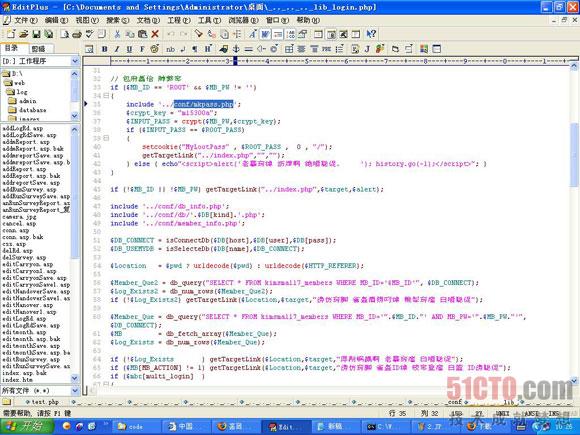Viewport: 580px width, 435px height.
Task: Click the Paragraph mark HTML icon
Action: [x=195, y=49]
